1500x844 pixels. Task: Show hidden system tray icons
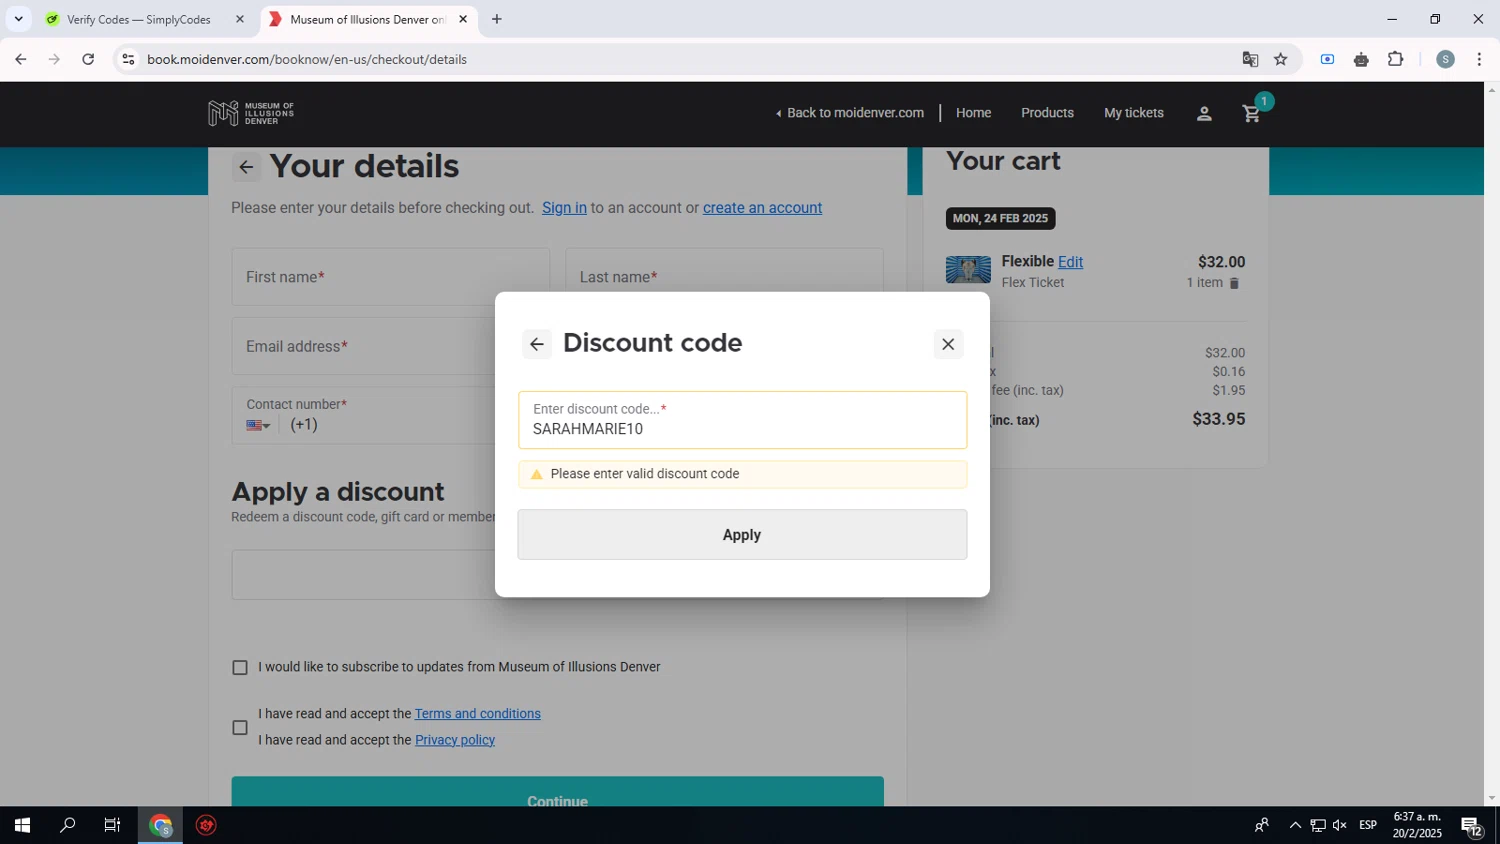(x=1295, y=825)
